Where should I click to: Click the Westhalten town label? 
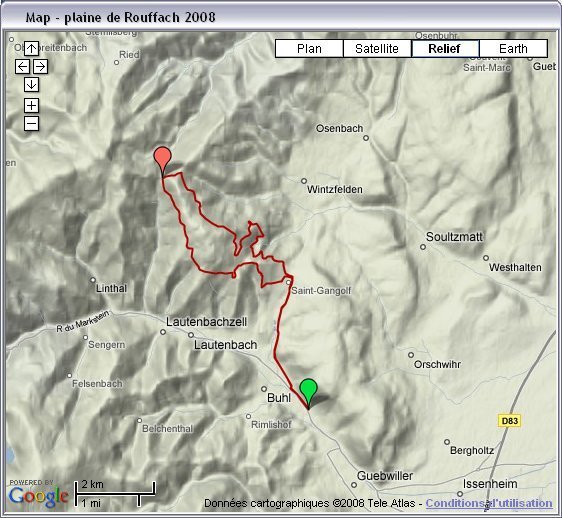pos(515,267)
